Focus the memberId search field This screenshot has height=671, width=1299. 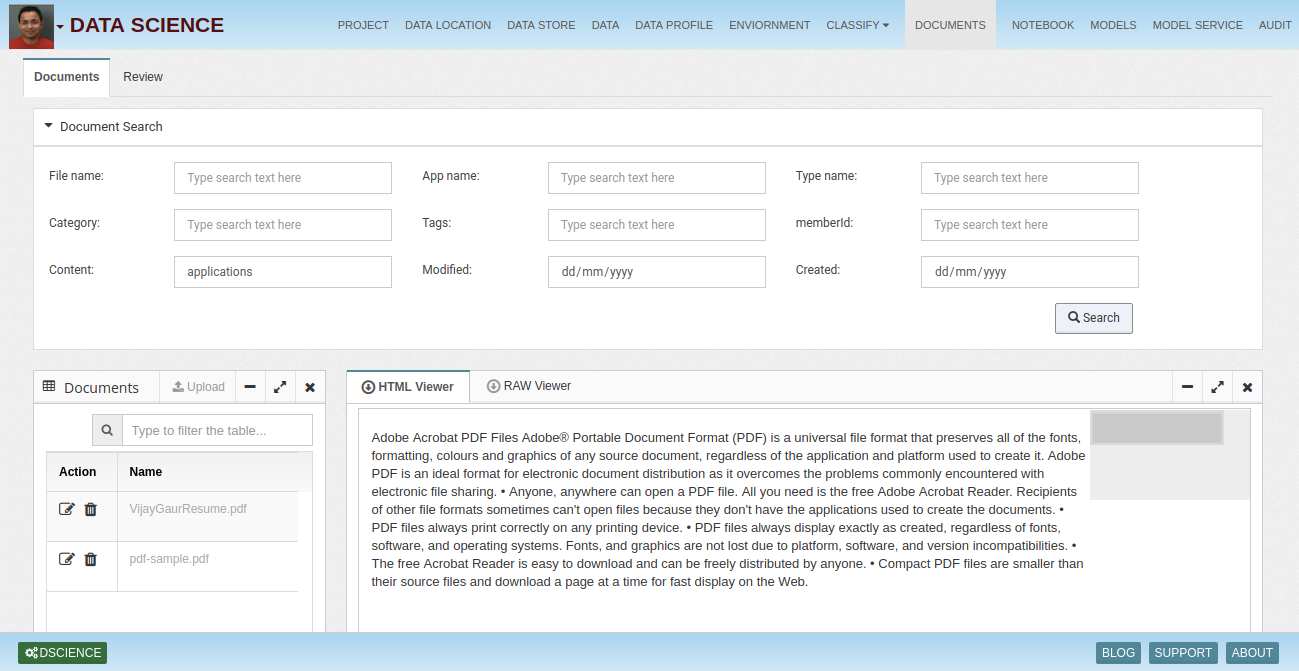pos(1030,225)
